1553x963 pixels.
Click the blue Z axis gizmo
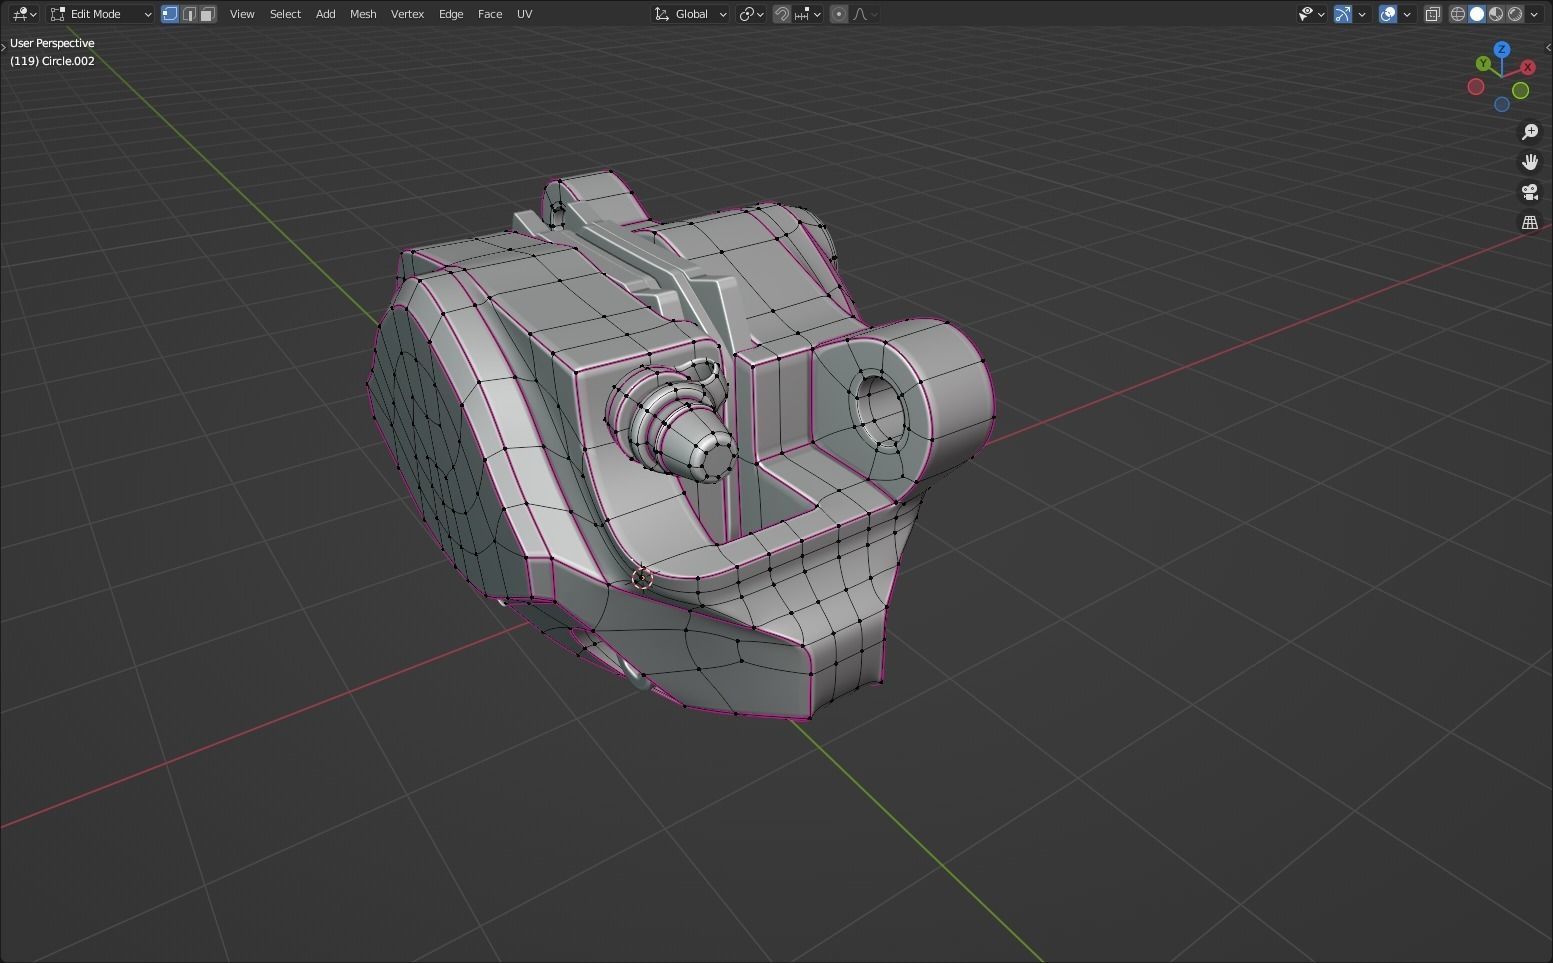(1502, 49)
